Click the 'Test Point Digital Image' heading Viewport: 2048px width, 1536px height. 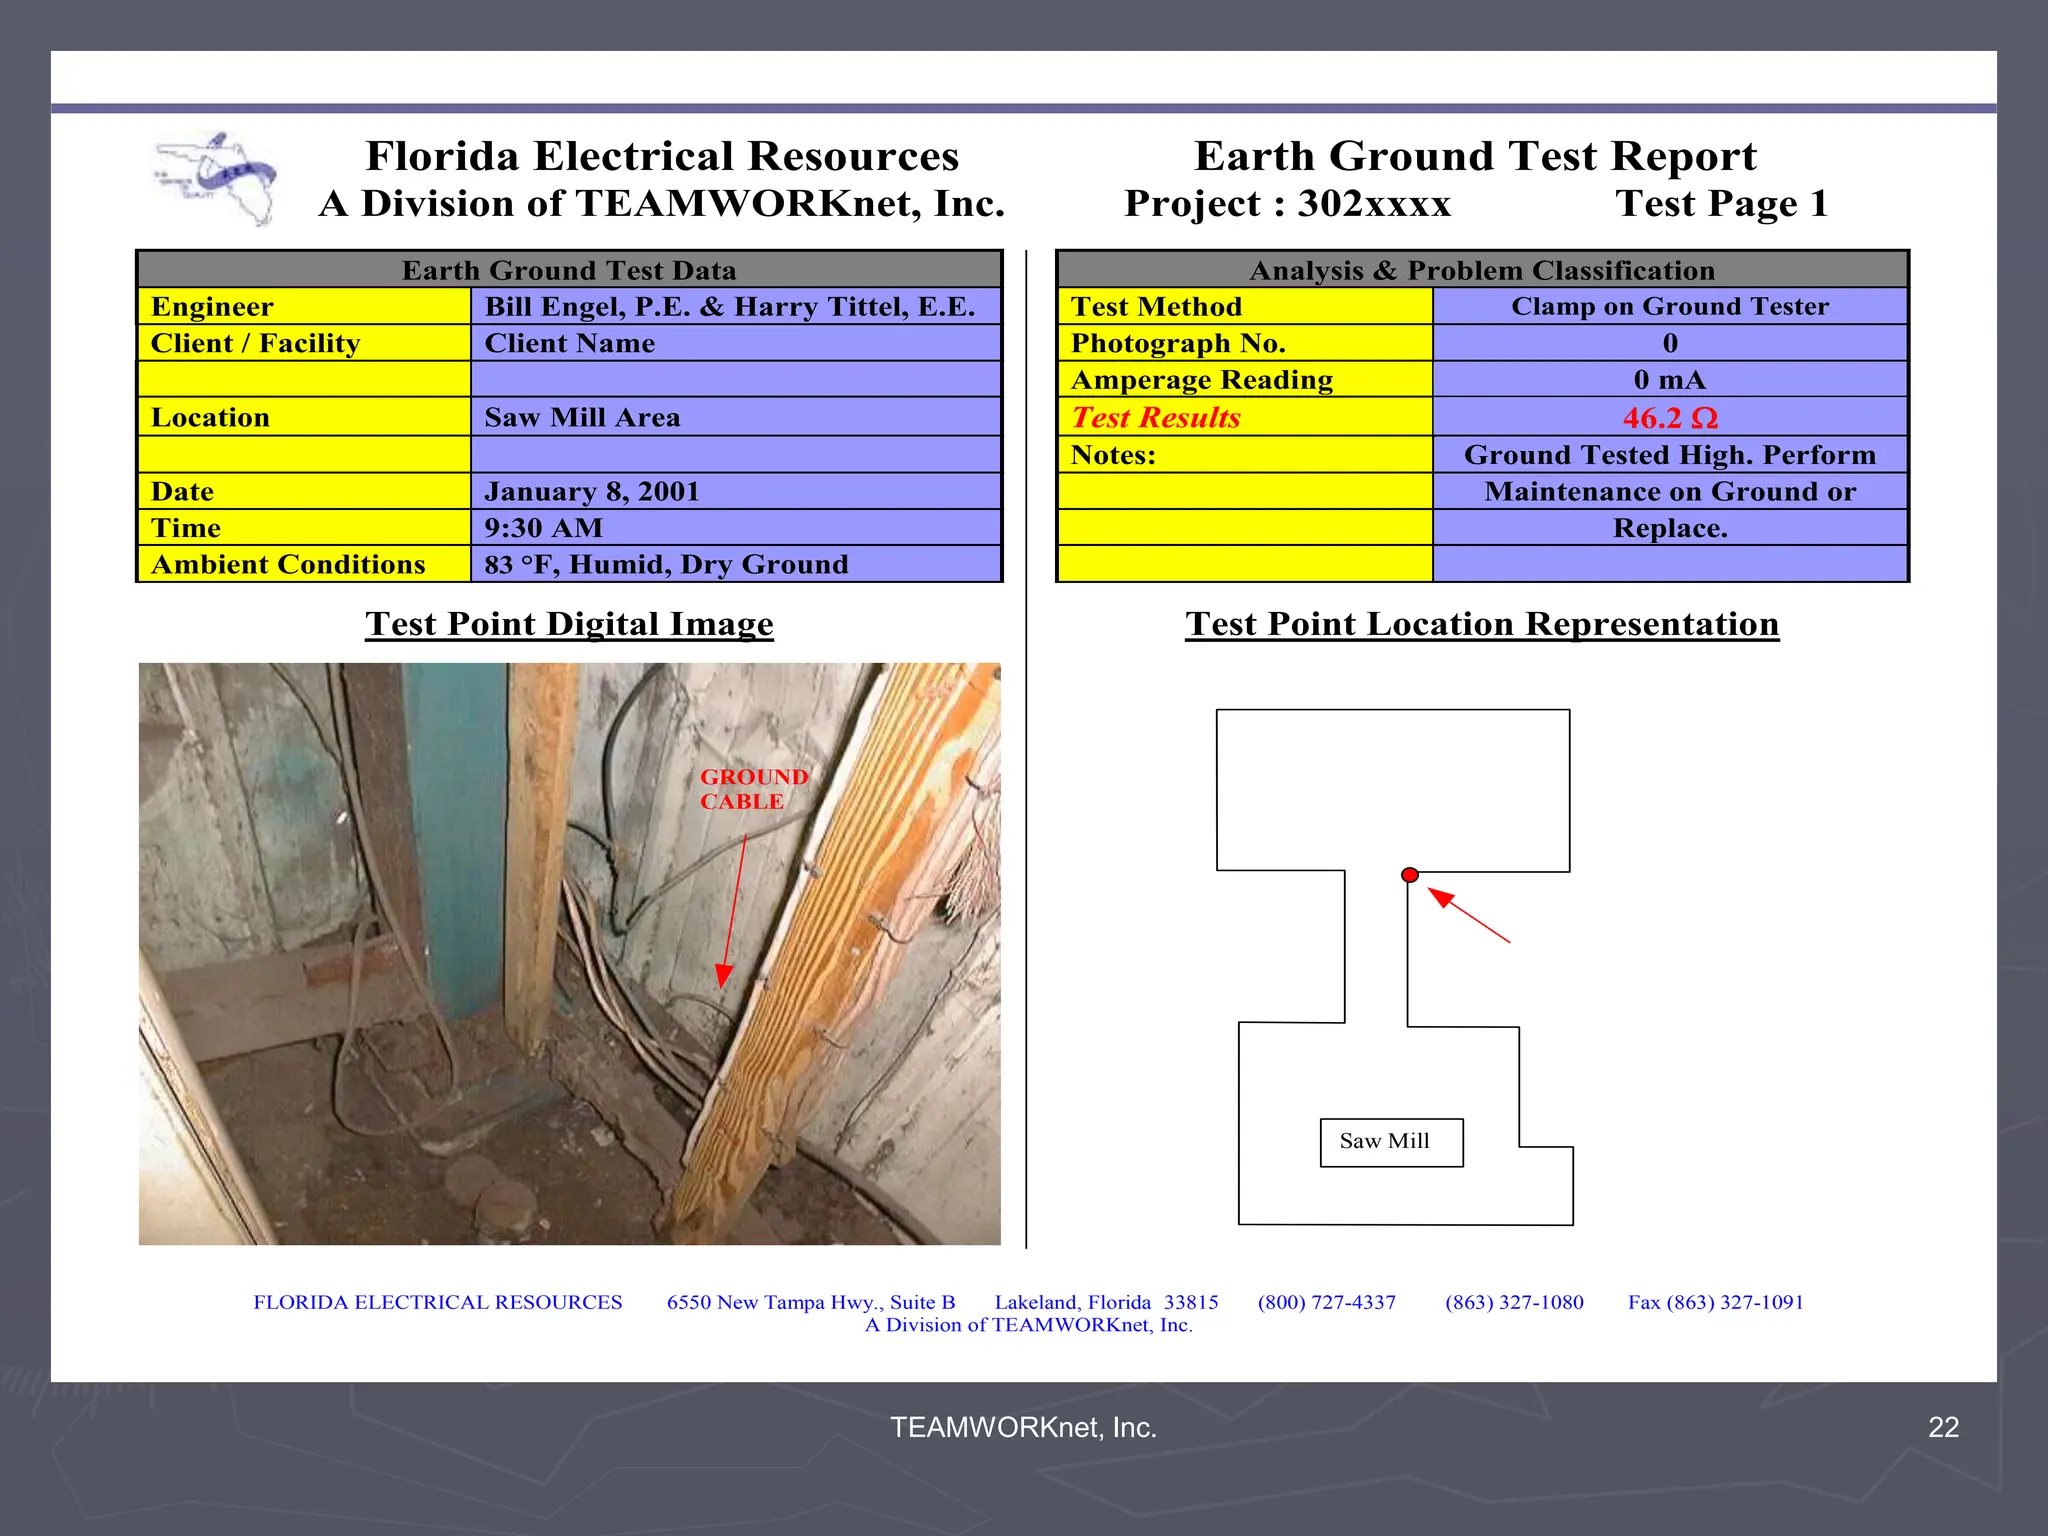point(569,624)
